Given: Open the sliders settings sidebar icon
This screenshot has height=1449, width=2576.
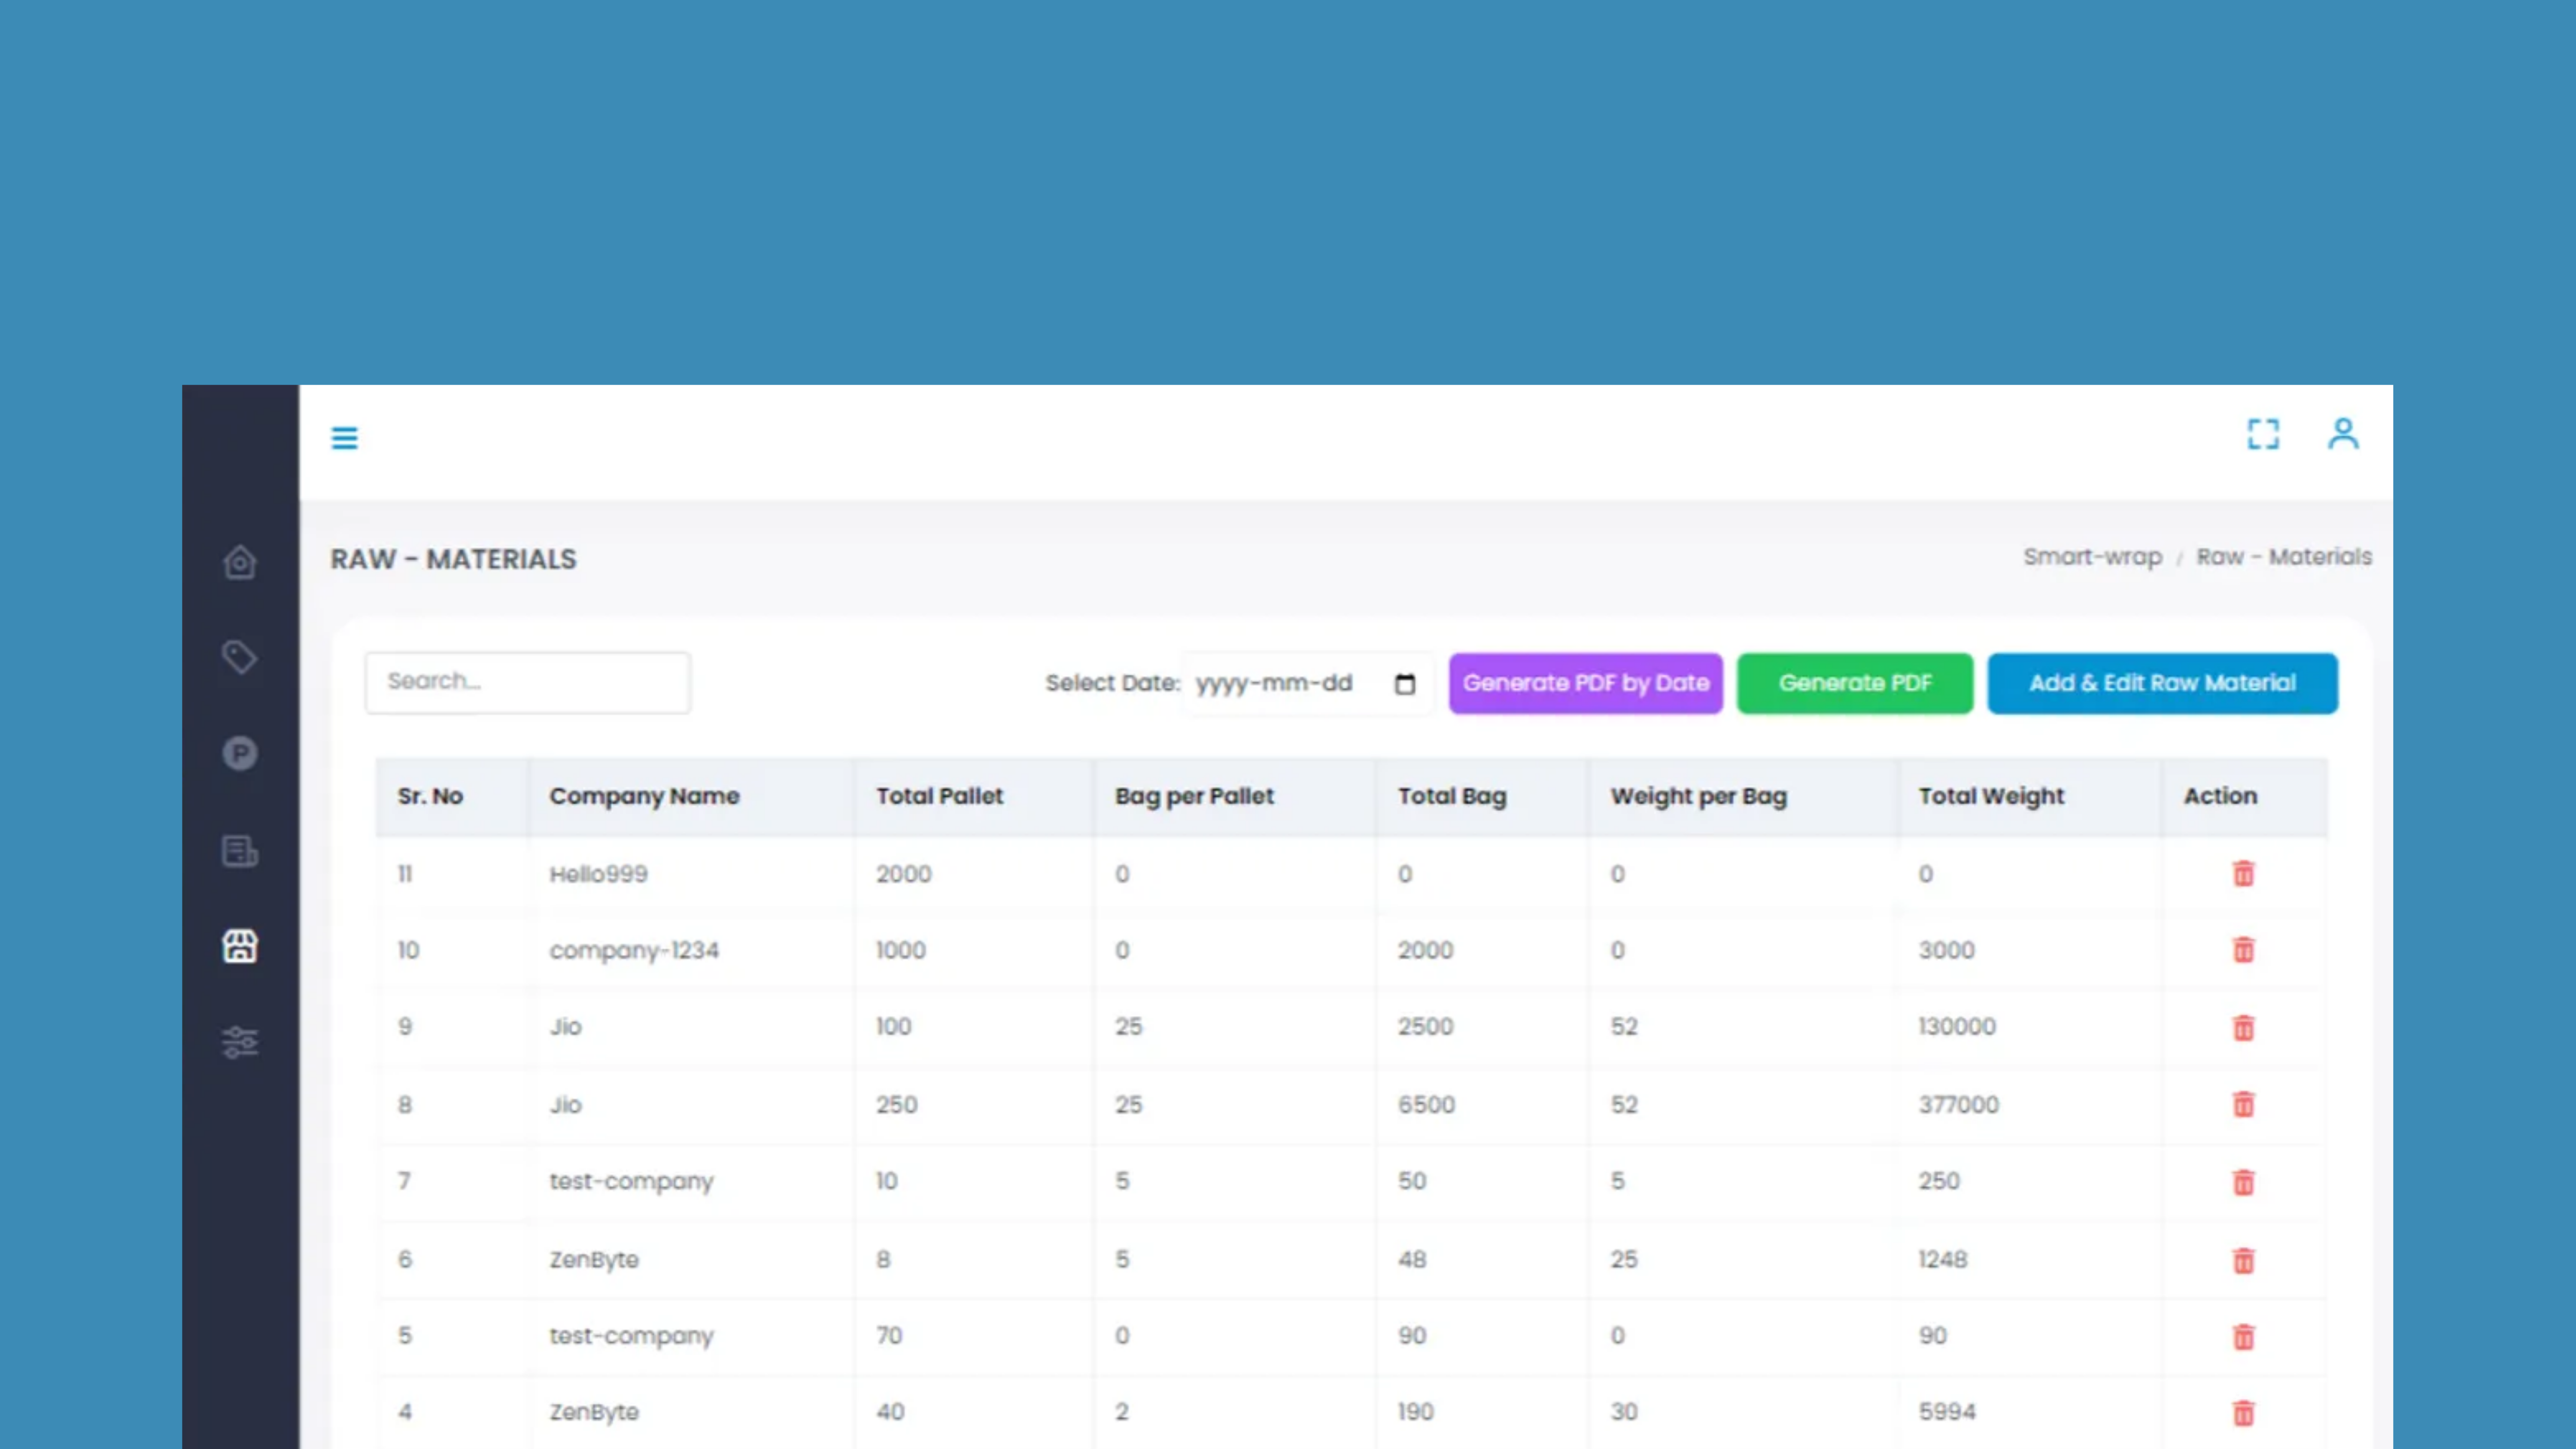Looking at the screenshot, I should point(240,1042).
